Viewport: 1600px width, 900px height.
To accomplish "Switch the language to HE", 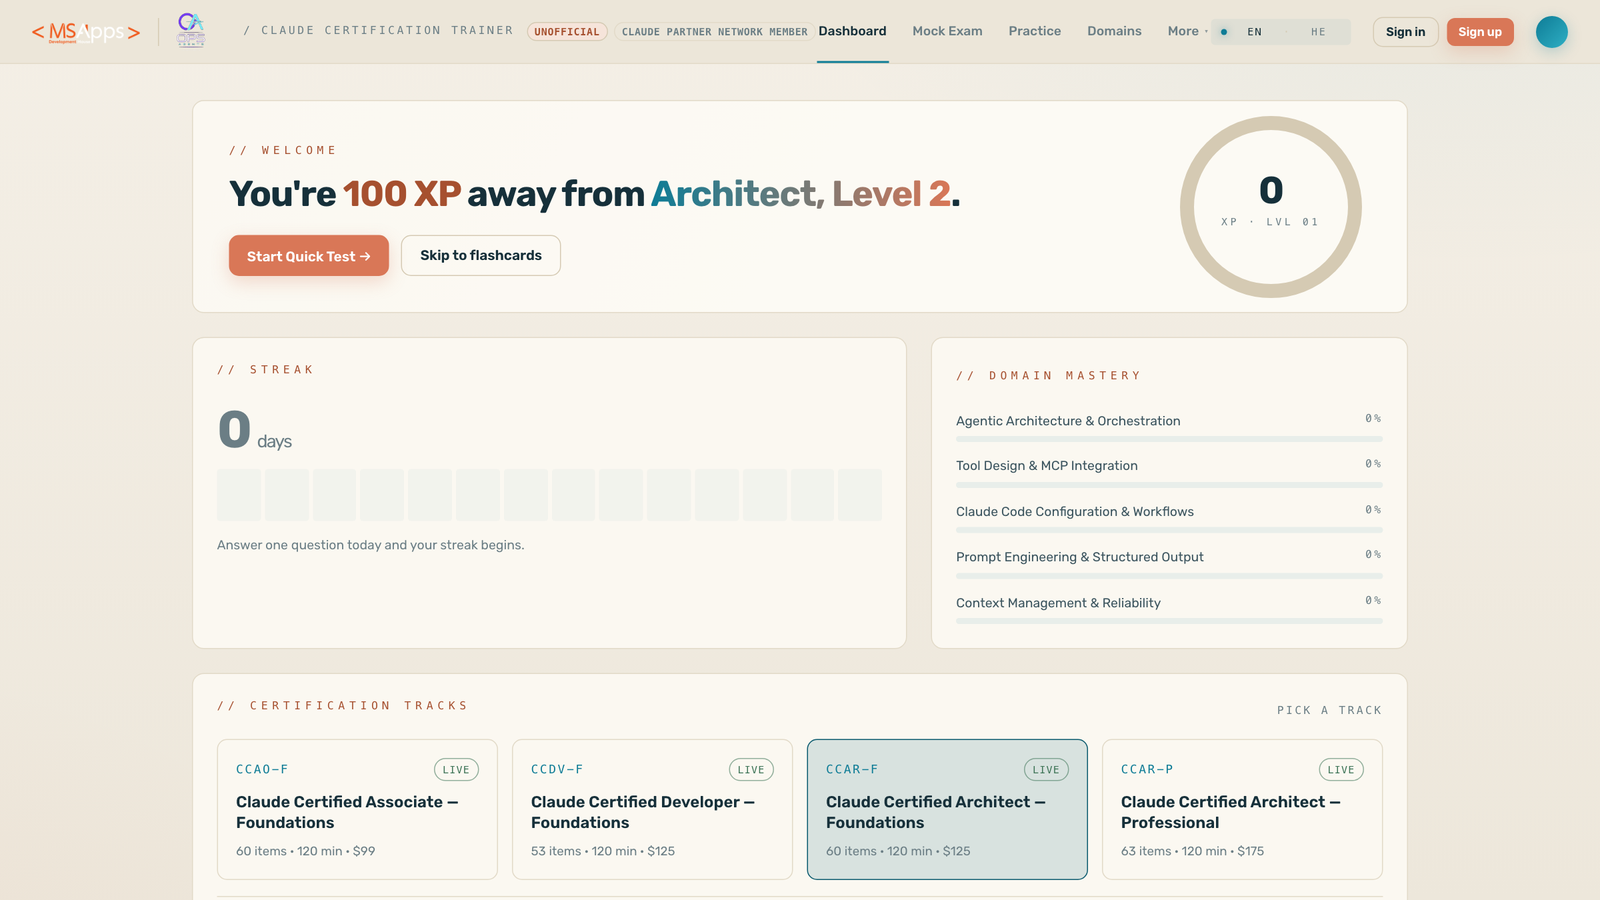I will (x=1316, y=32).
